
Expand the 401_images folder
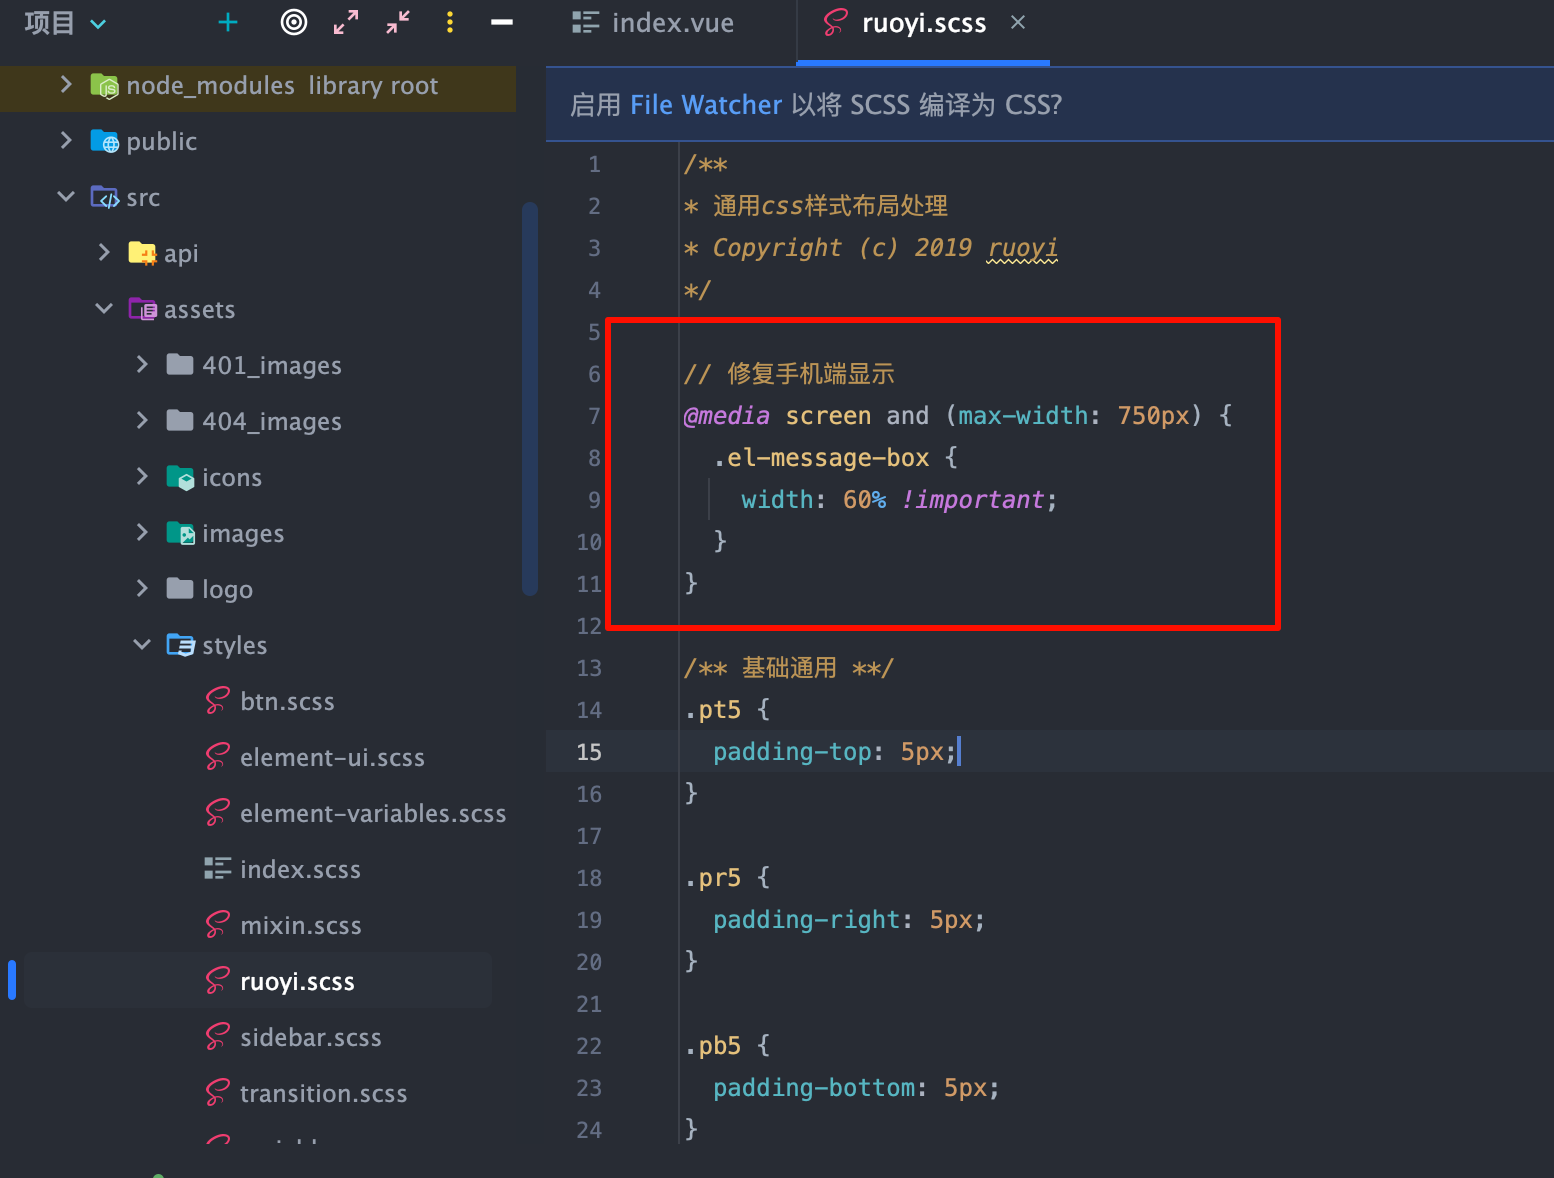[142, 365]
